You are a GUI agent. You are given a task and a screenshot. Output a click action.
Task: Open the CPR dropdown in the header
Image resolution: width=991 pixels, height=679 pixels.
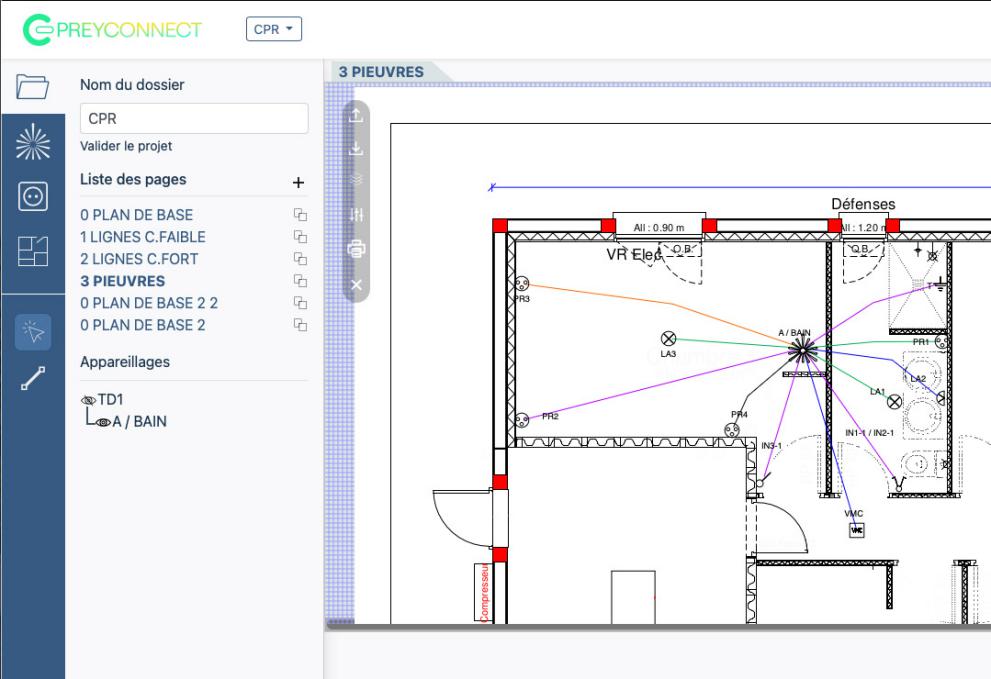point(274,29)
